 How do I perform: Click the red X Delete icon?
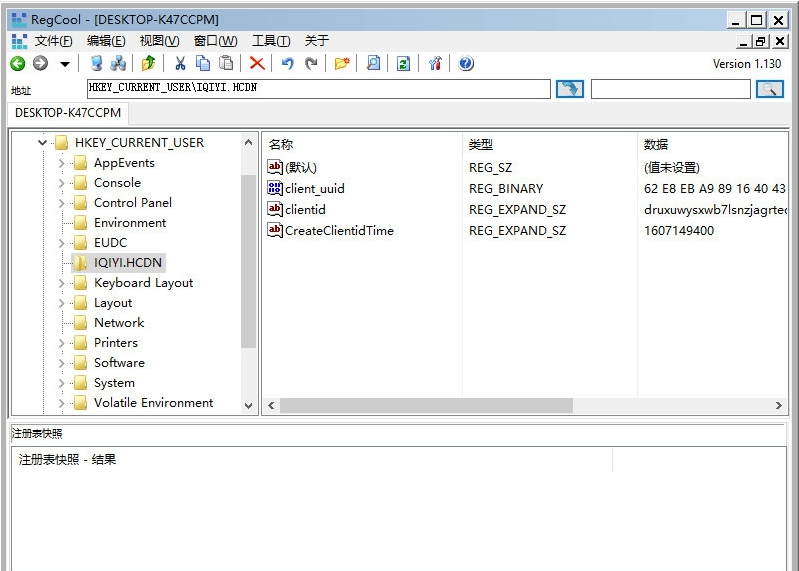coord(257,64)
